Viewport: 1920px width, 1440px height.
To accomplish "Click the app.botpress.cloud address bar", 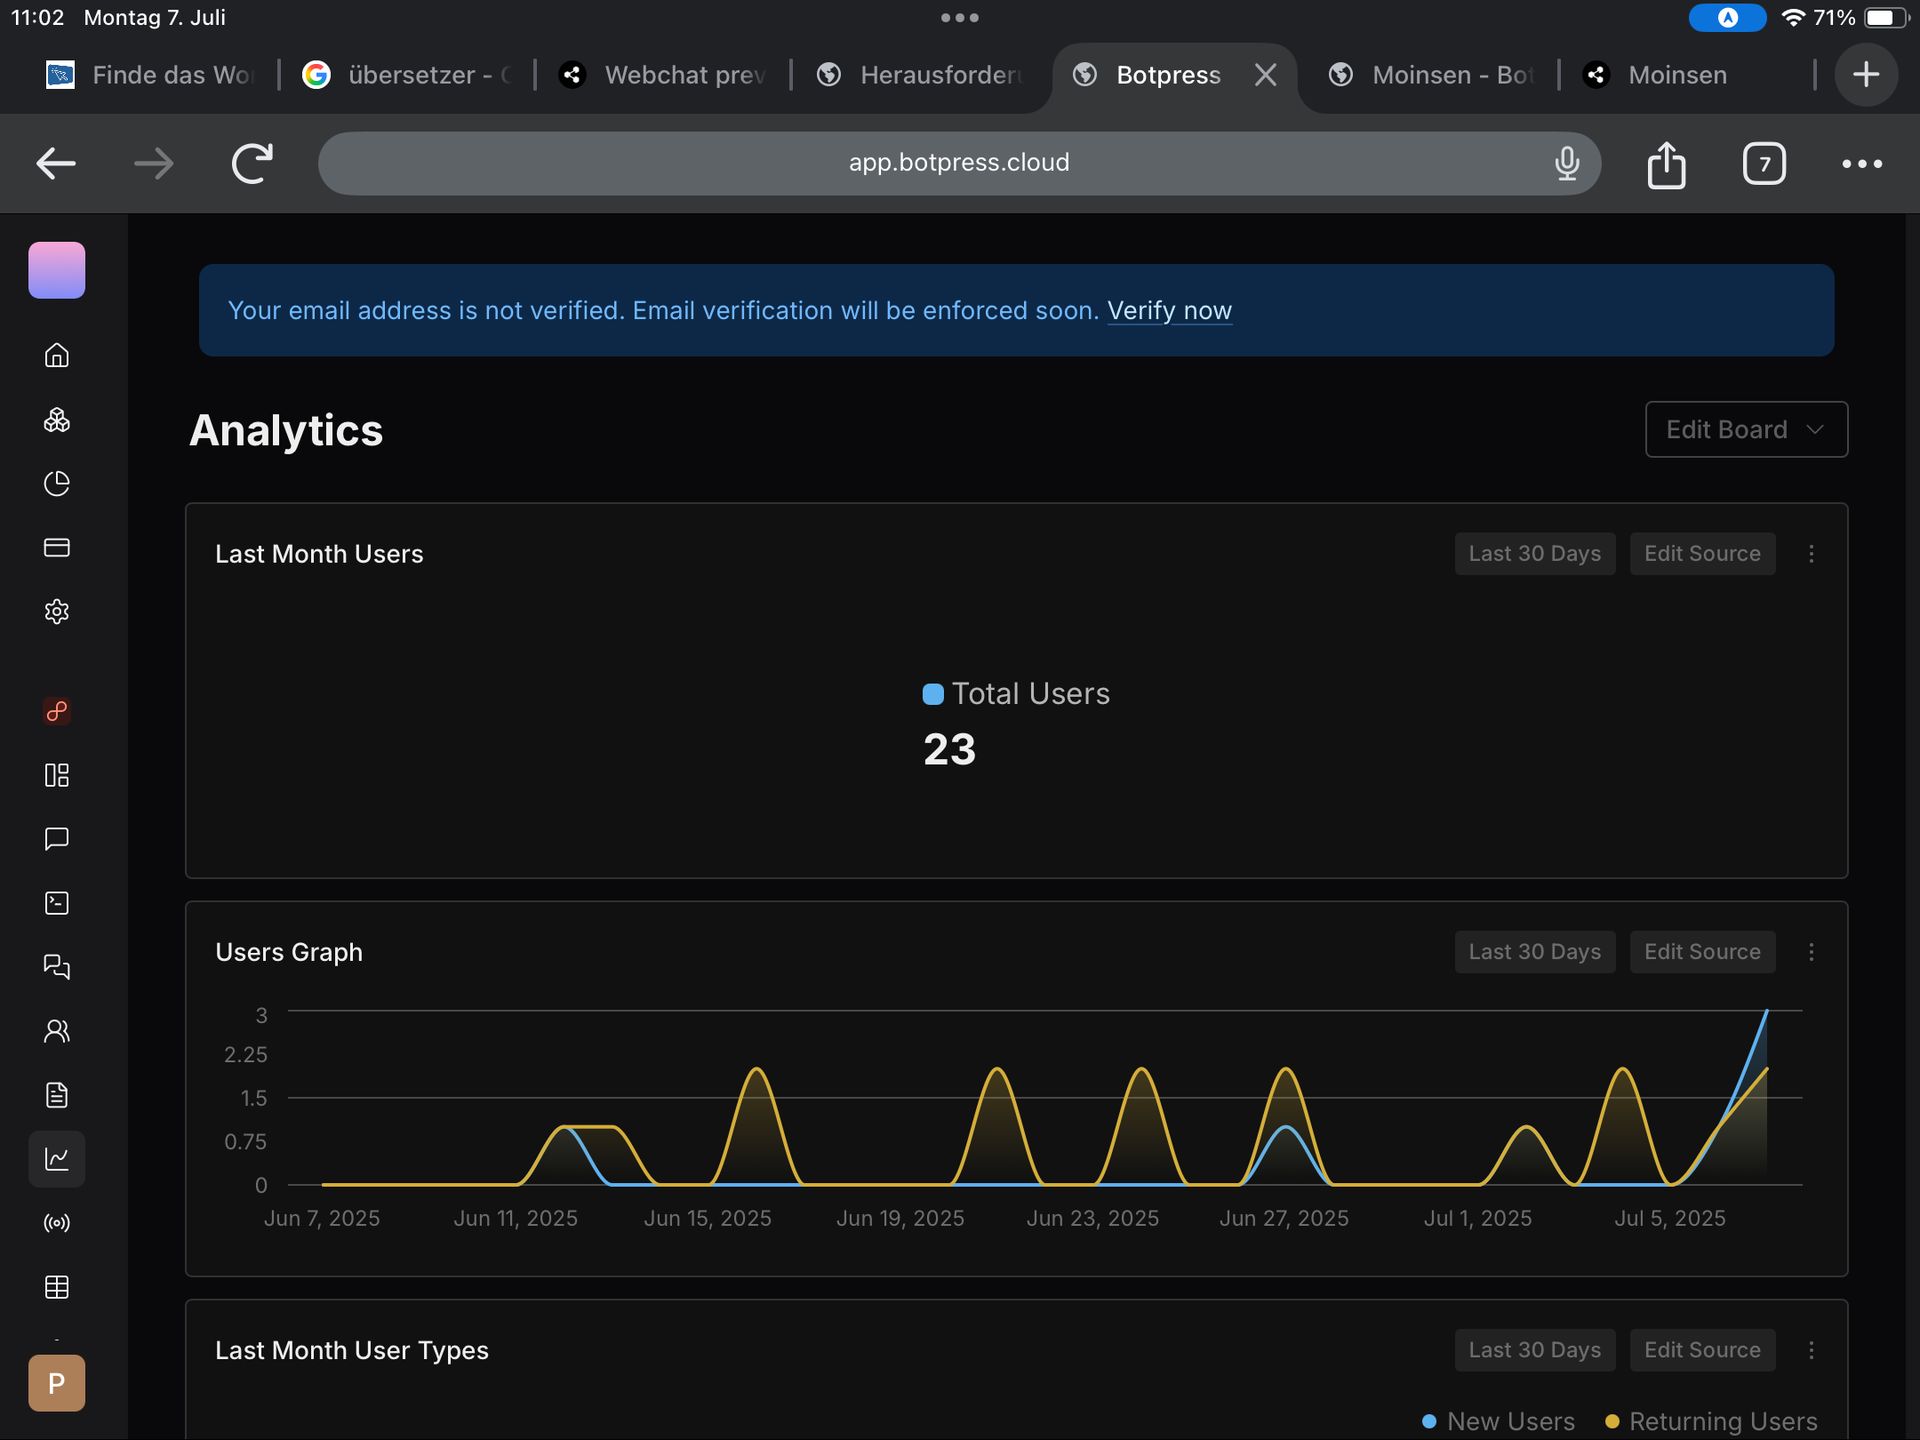I will click(x=958, y=163).
